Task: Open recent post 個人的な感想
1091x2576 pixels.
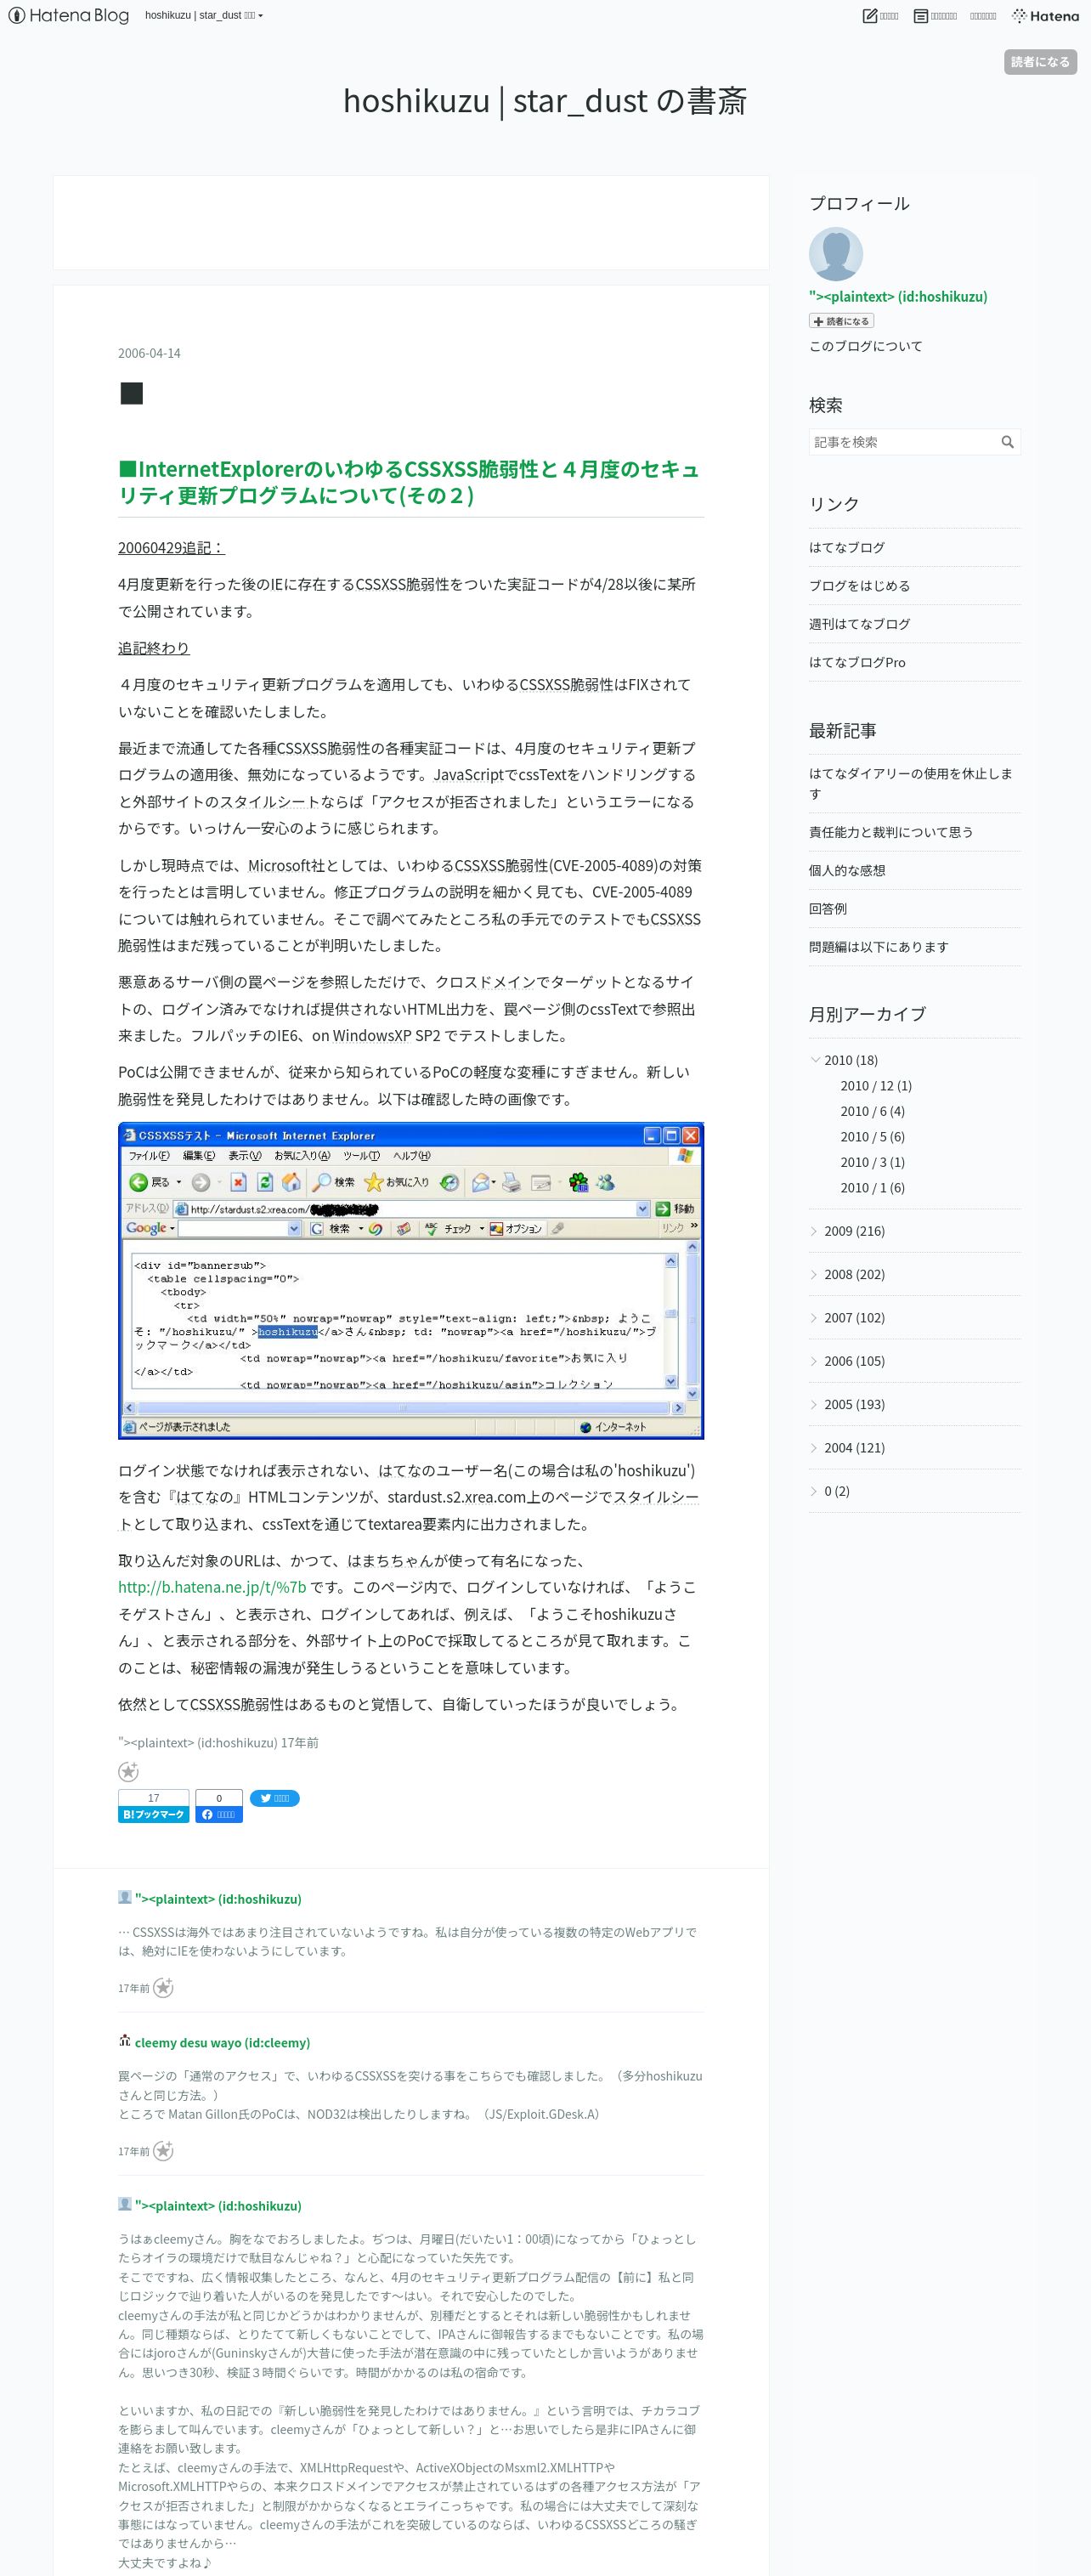Action: point(847,870)
